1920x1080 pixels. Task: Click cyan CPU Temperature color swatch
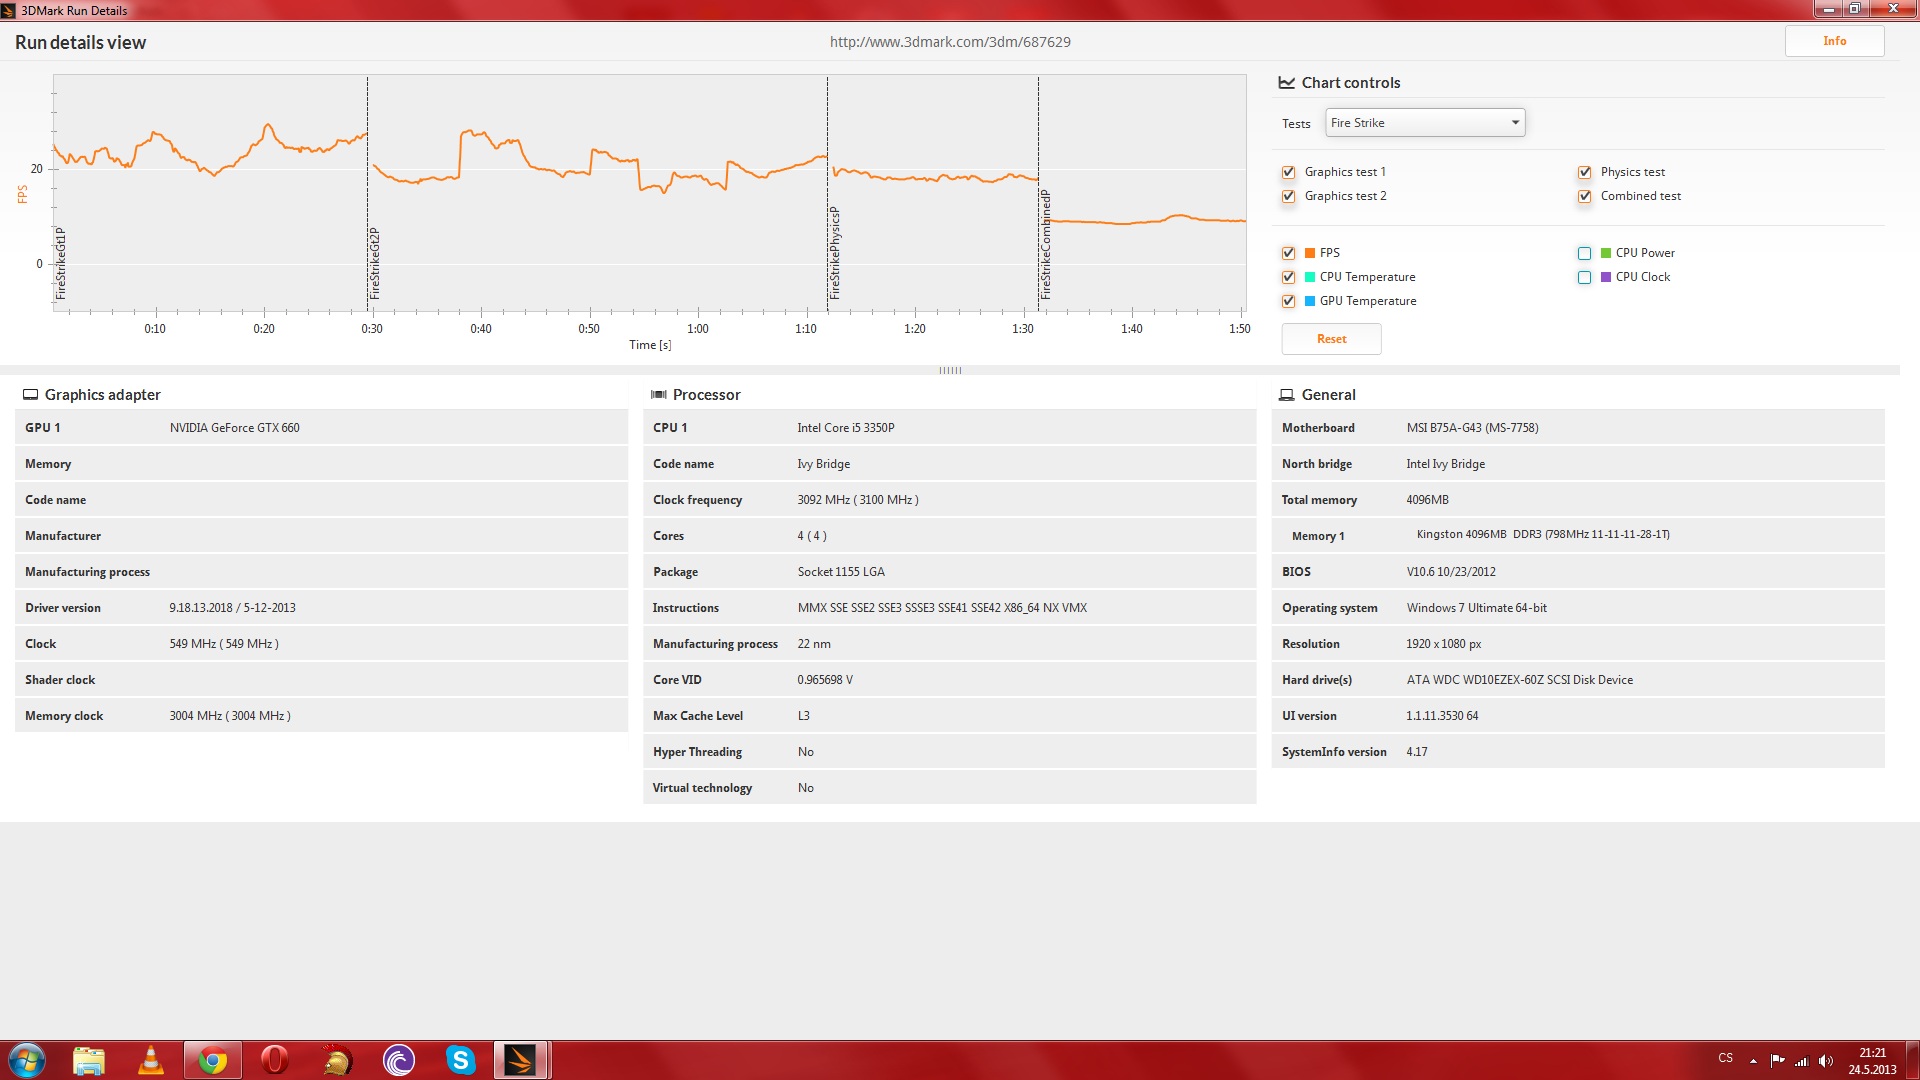tap(1310, 277)
